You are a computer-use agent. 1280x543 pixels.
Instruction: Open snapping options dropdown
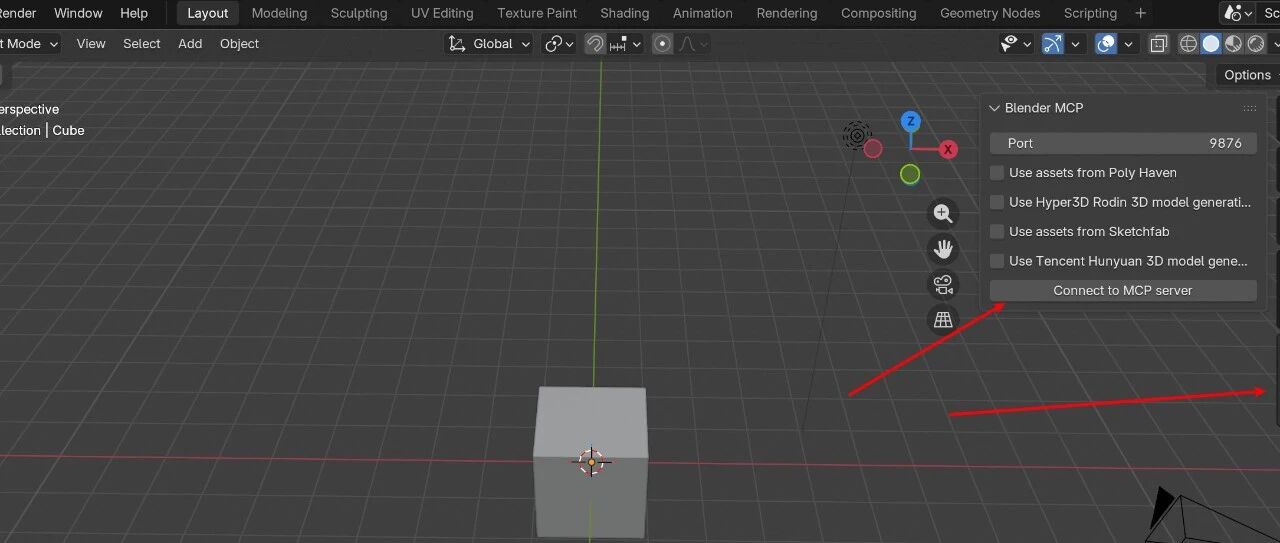pos(624,44)
